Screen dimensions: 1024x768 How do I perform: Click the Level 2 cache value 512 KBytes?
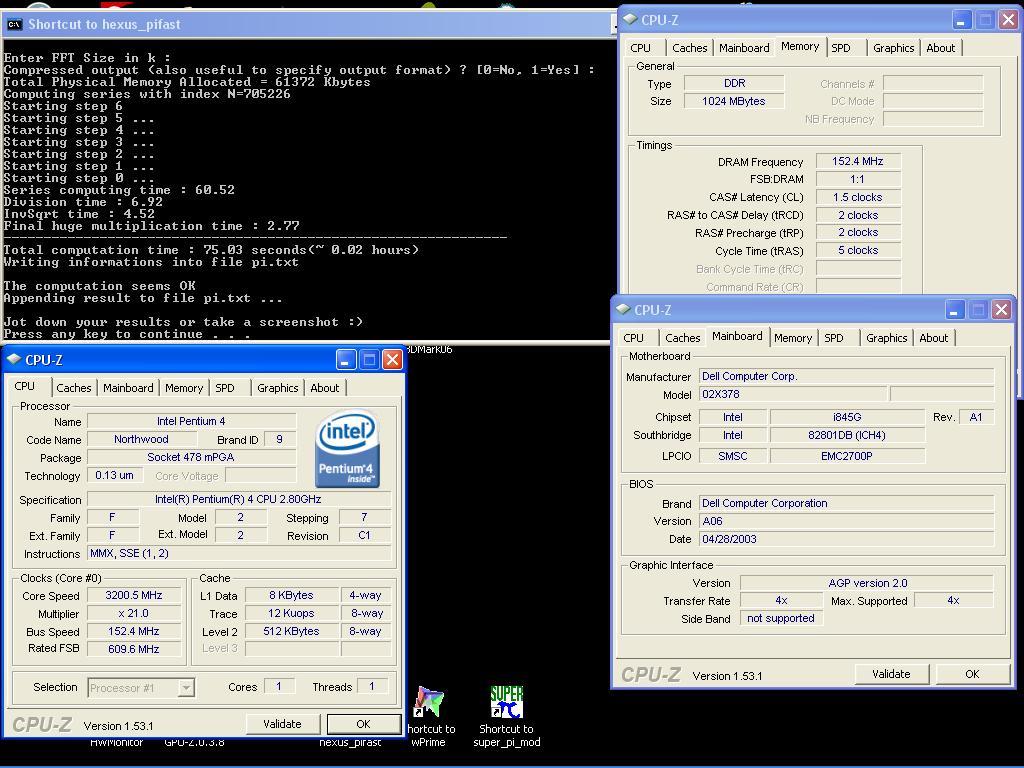pos(291,632)
